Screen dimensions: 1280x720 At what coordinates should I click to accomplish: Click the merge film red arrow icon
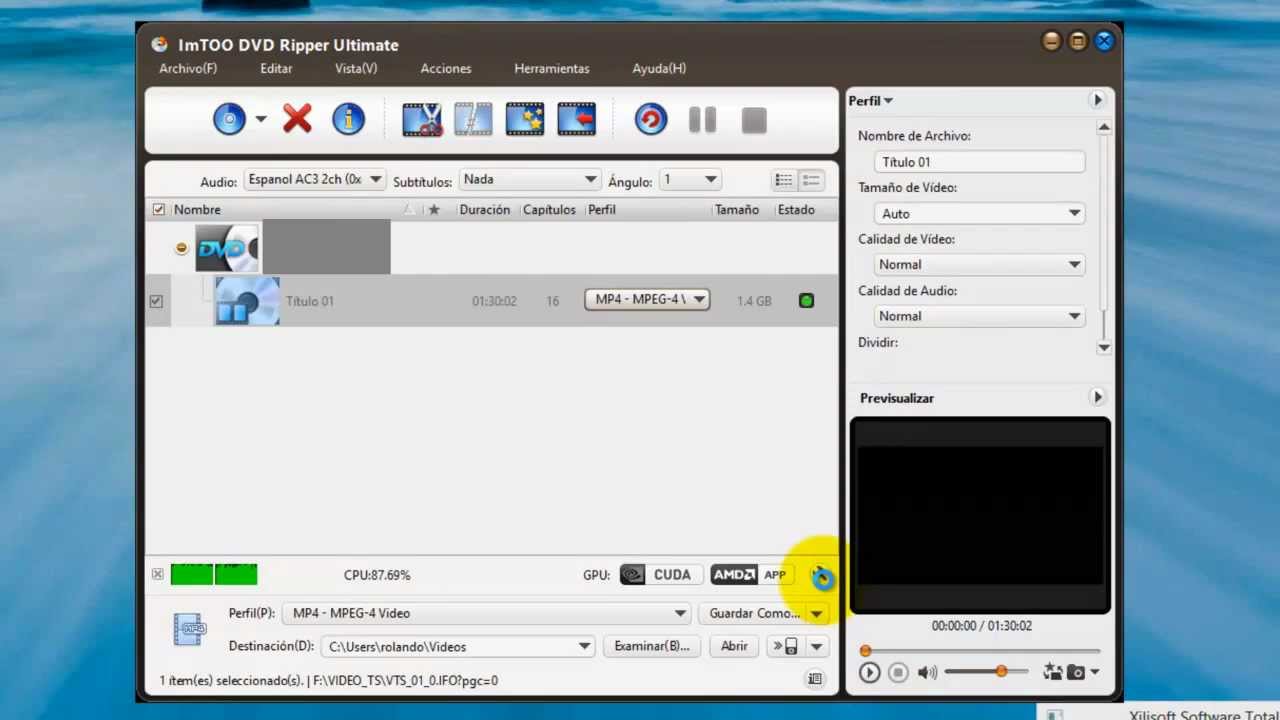(x=577, y=119)
